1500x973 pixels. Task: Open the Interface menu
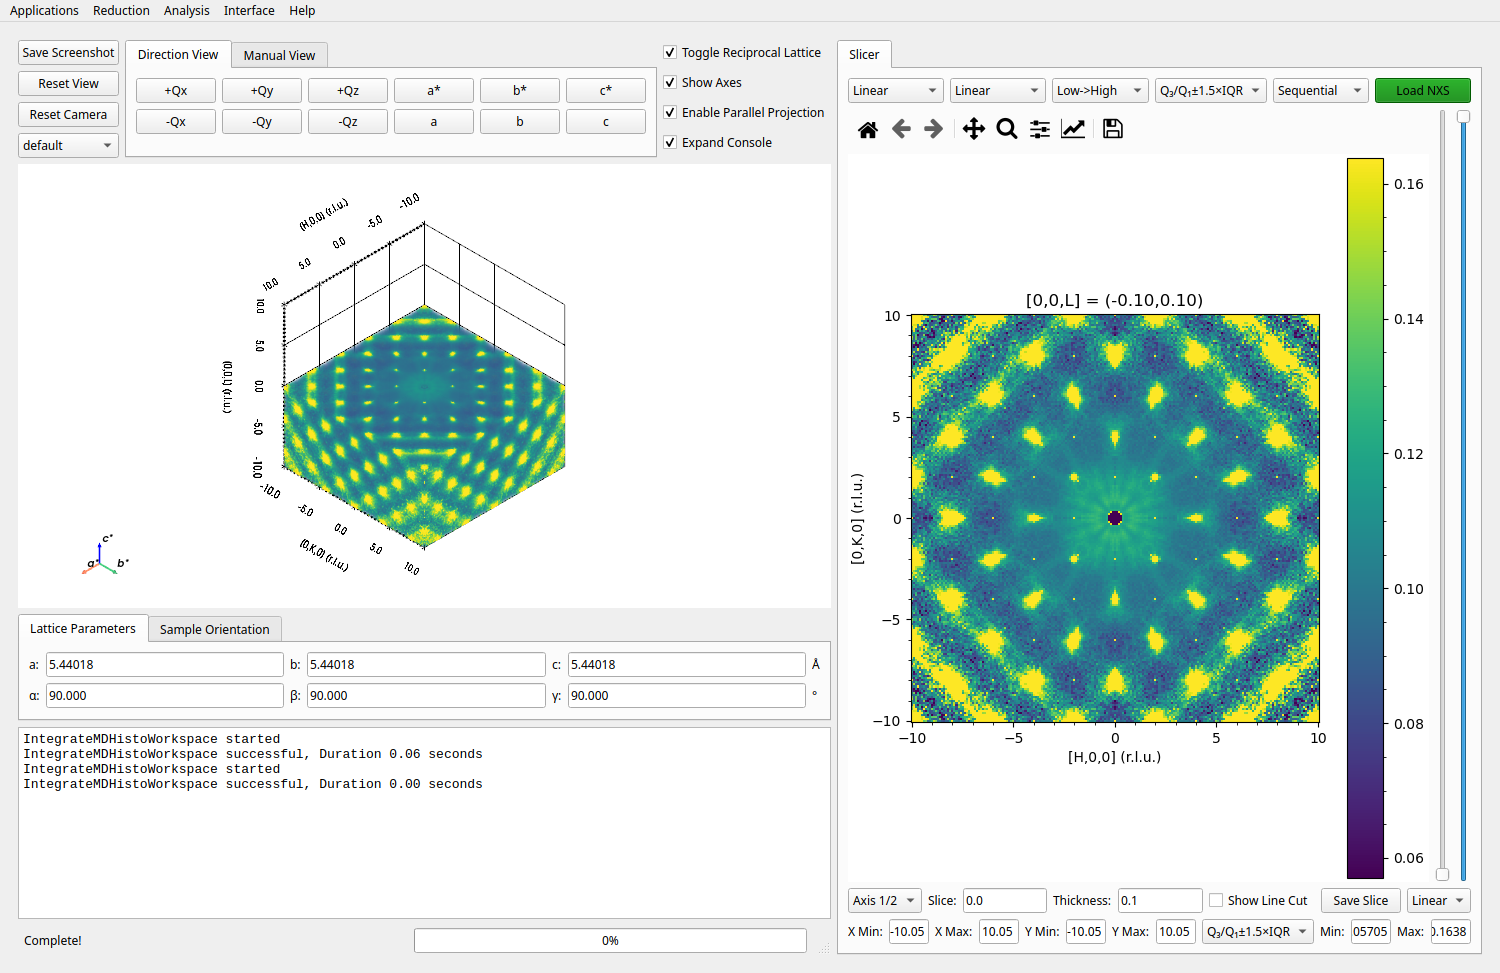[x=249, y=10]
